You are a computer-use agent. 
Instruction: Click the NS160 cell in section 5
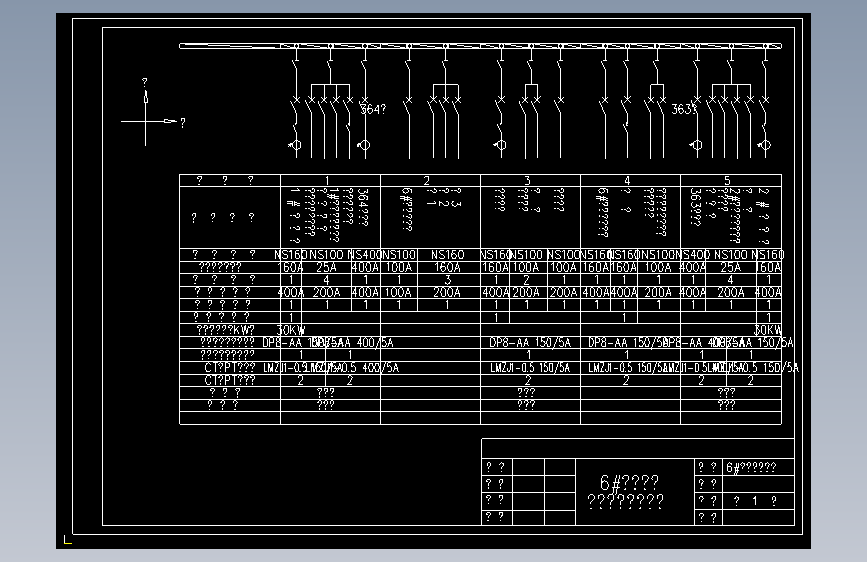click(768, 255)
